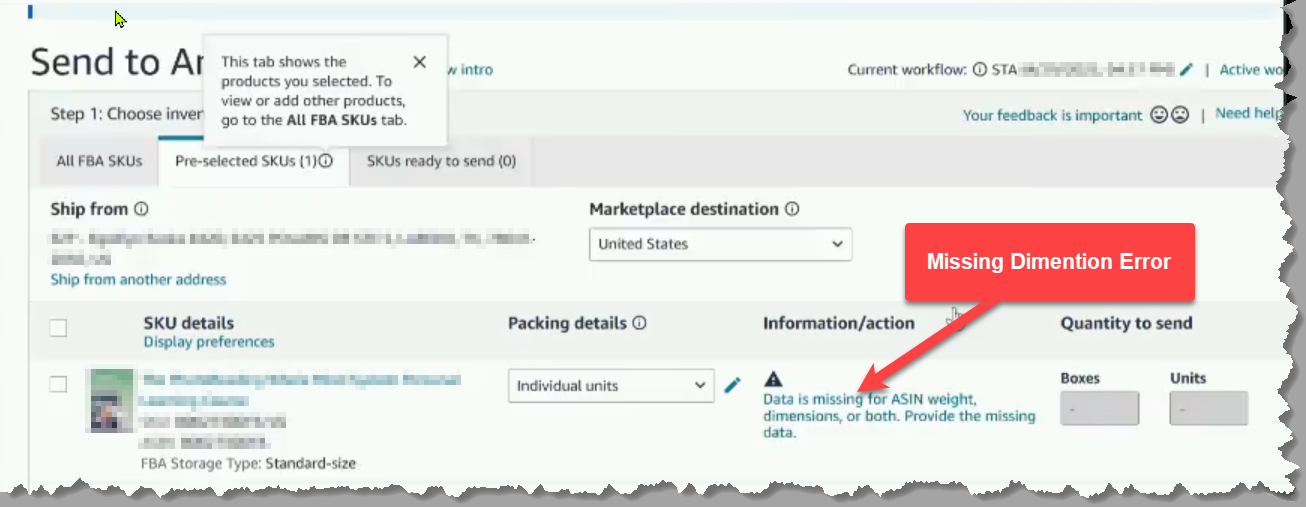Screen dimensions: 1306x507
Task: Click the 'Quantity to send' column header
Action: point(1126,323)
